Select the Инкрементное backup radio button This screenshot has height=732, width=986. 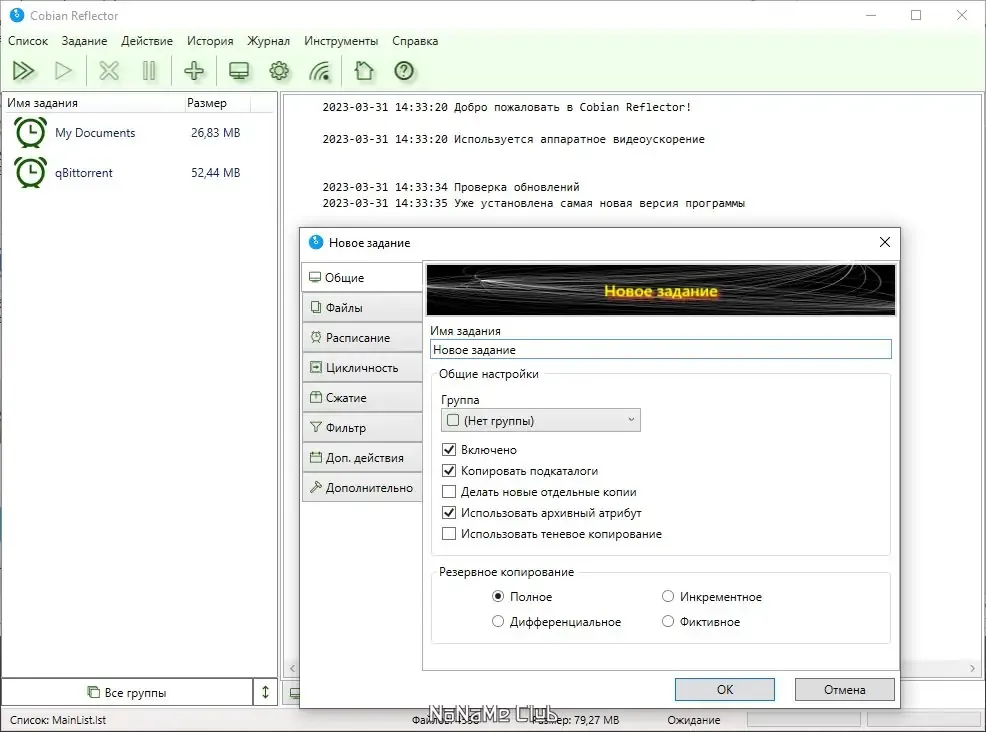click(668, 596)
